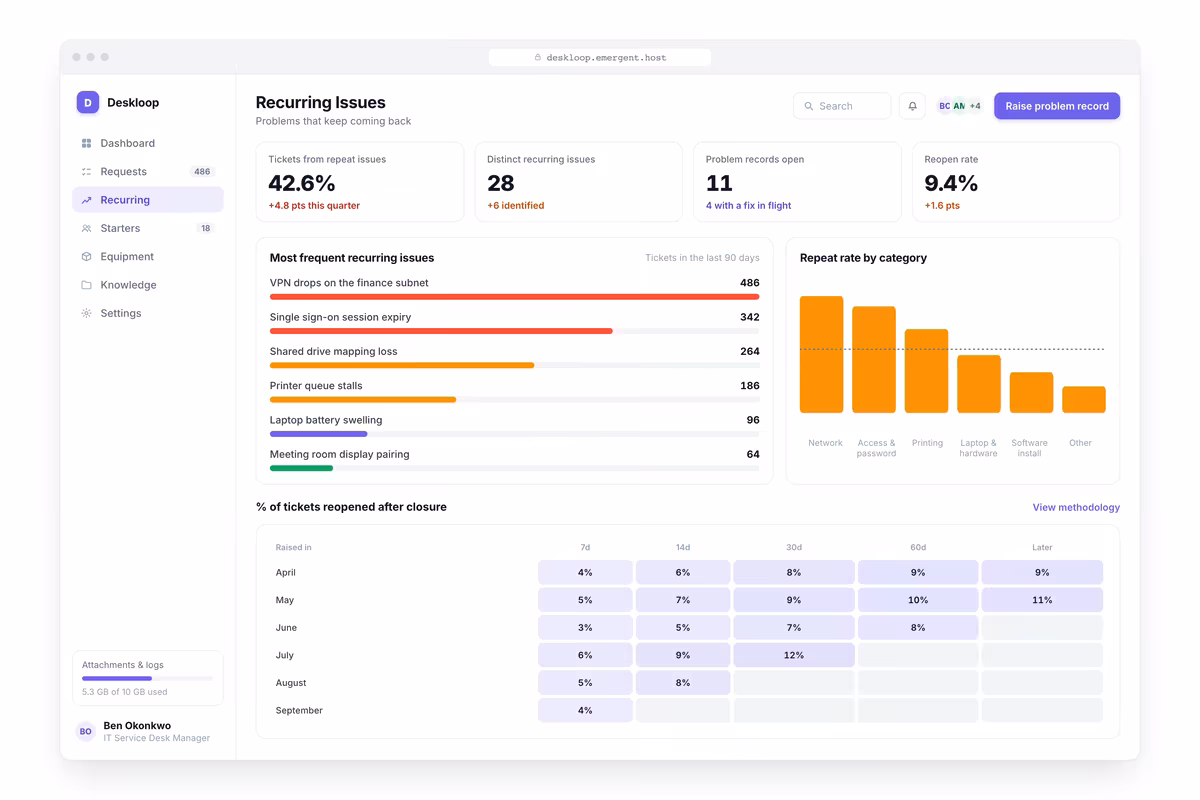Click the August 14d cell showing 8%
The width and height of the screenshot is (1200, 800).
pyautogui.click(x=683, y=683)
